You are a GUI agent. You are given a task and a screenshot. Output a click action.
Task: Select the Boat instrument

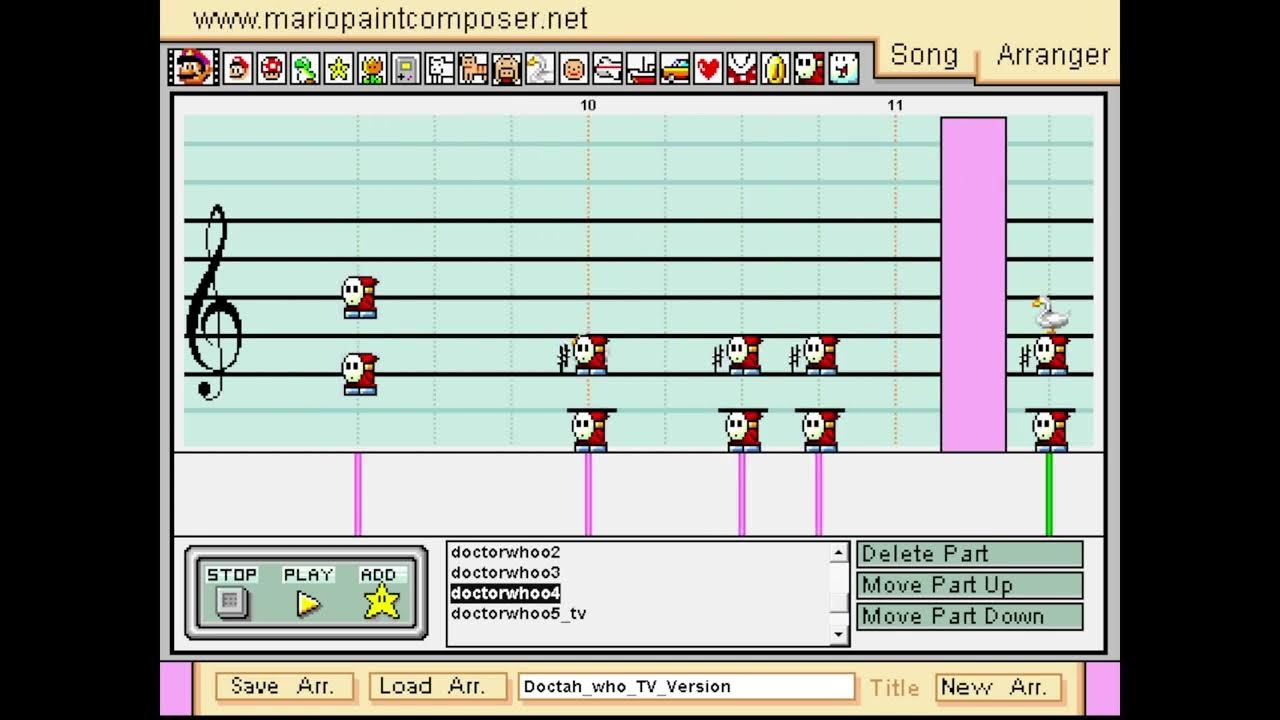pos(641,69)
